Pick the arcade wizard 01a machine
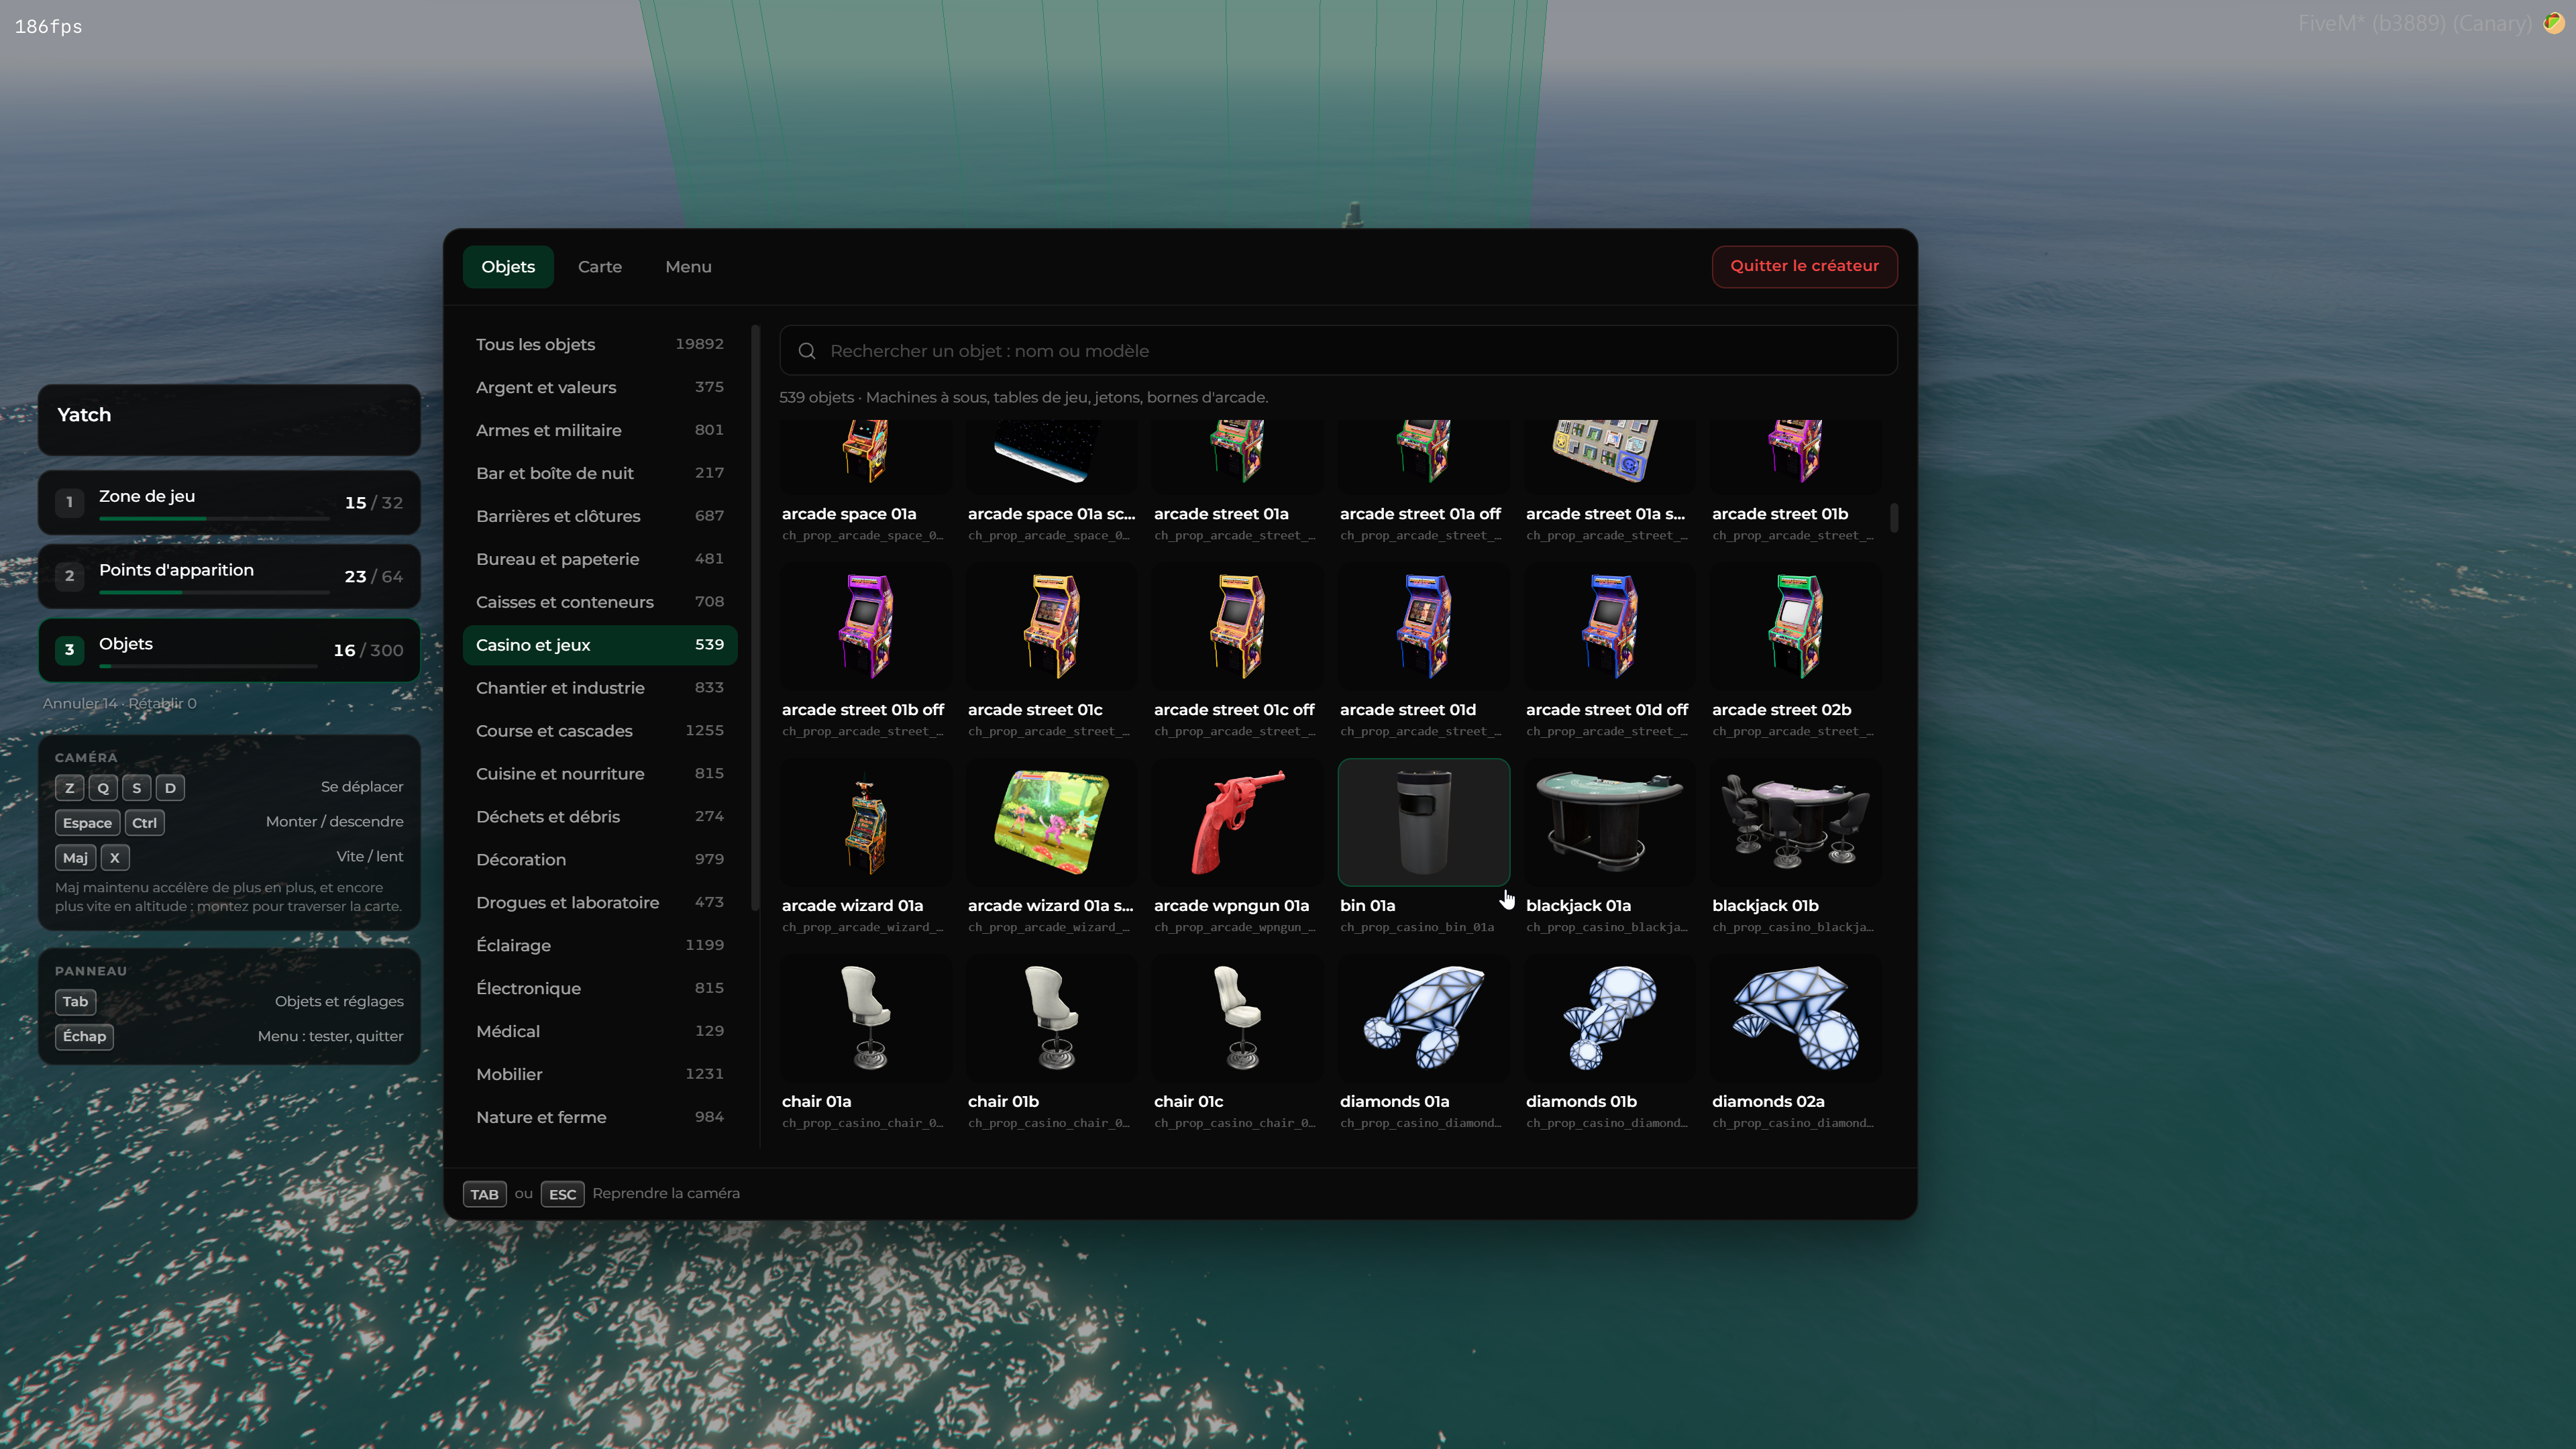The height and width of the screenshot is (1449, 2576). pyautogui.click(x=865, y=822)
